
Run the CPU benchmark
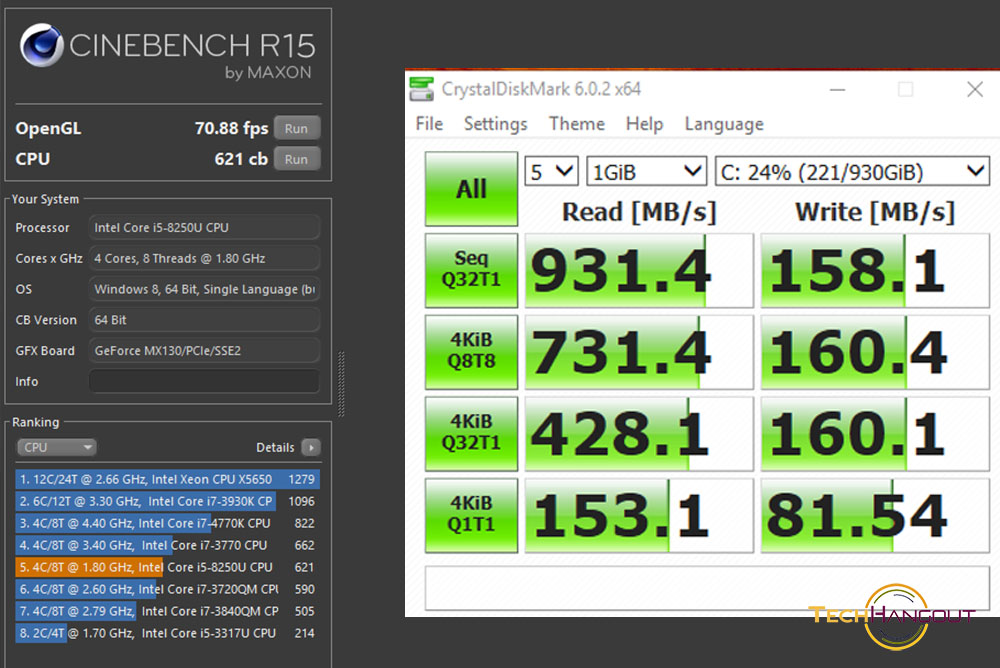297,159
